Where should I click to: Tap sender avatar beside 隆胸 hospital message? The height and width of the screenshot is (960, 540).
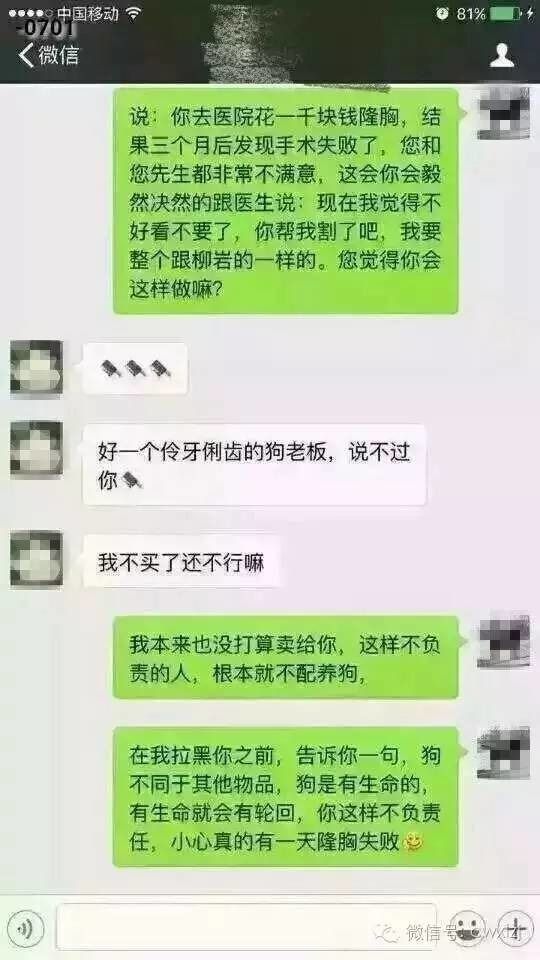[x=503, y=114]
